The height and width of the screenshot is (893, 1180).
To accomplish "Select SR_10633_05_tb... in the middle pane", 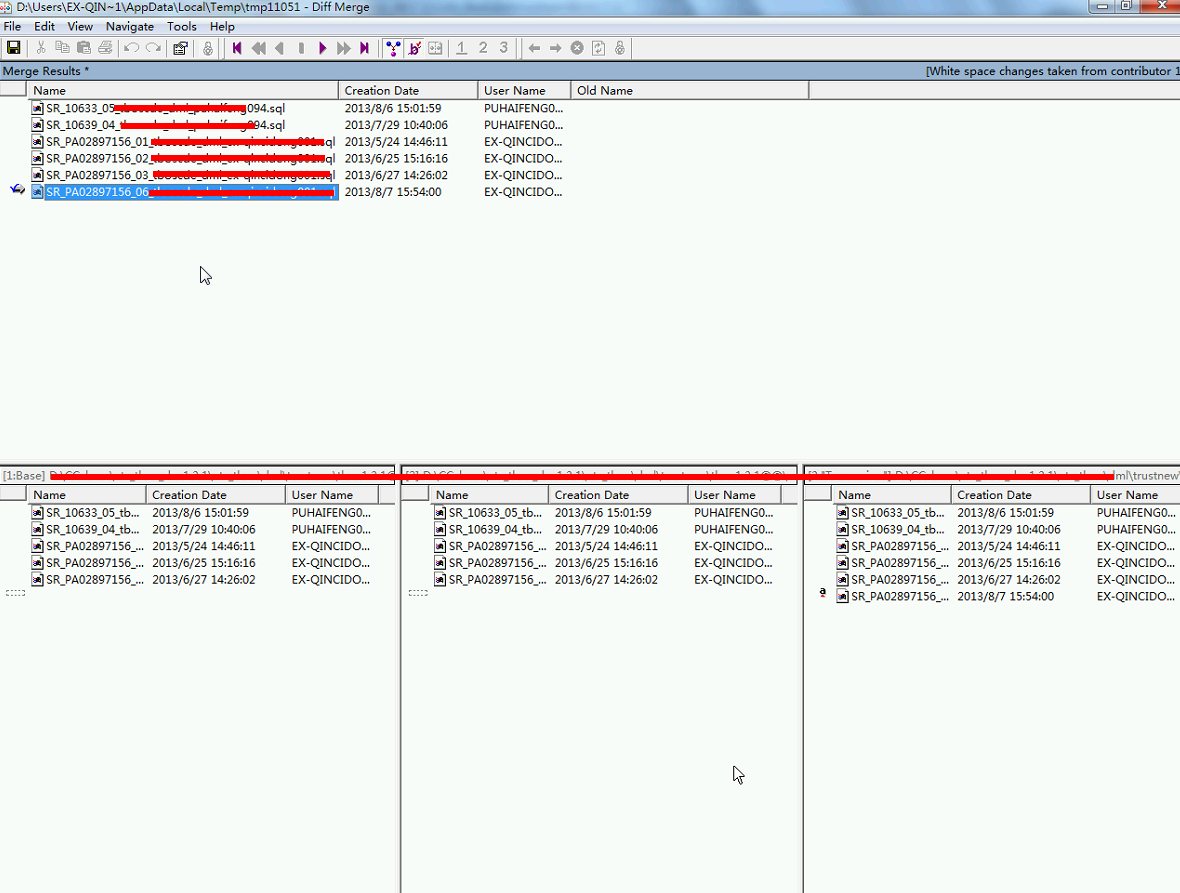I will (x=488, y=512).
